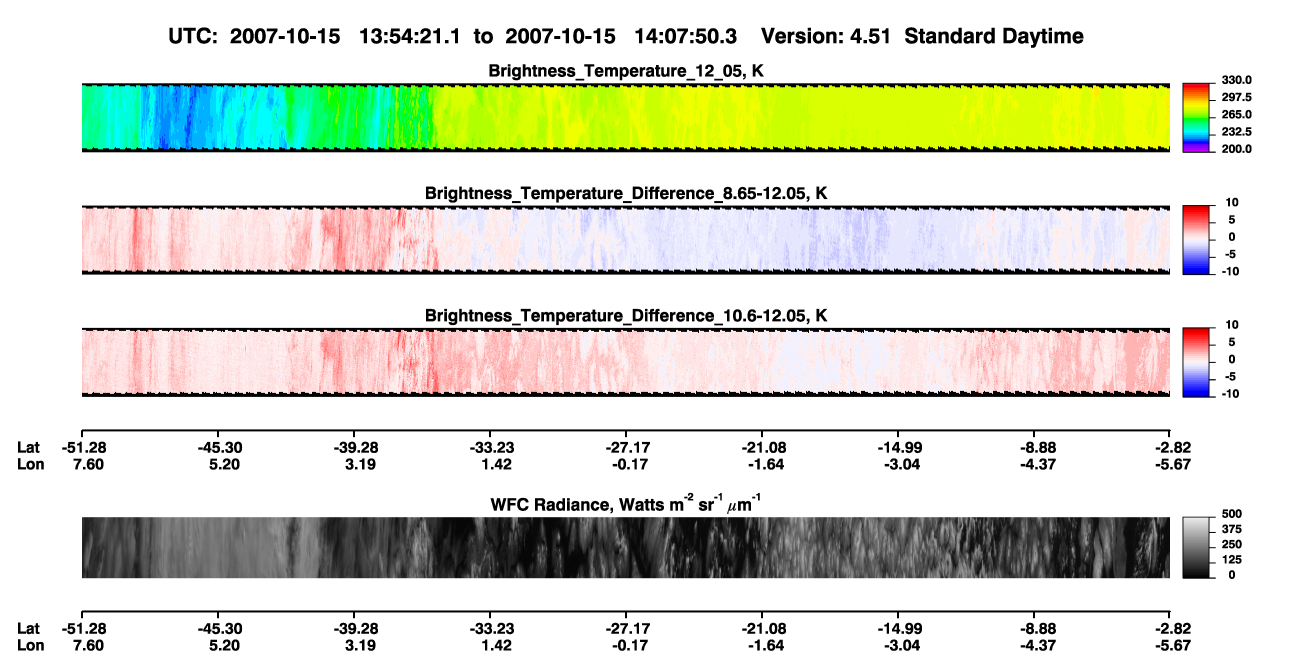Click the Brightness_Temperature_Difference_10.6-12.05 title

pyautogui.click(x=626, y=315)
